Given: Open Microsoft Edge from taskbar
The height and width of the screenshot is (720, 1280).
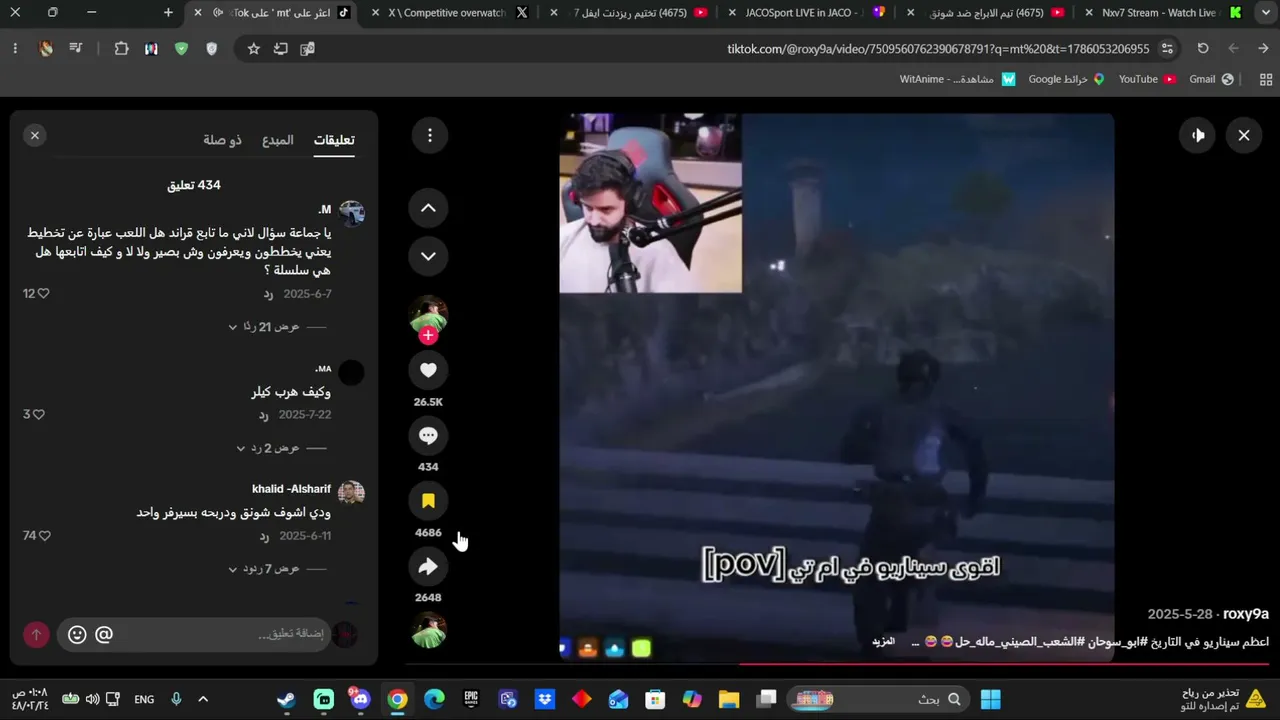Looking at the screenshot, I should coord(434,699).
